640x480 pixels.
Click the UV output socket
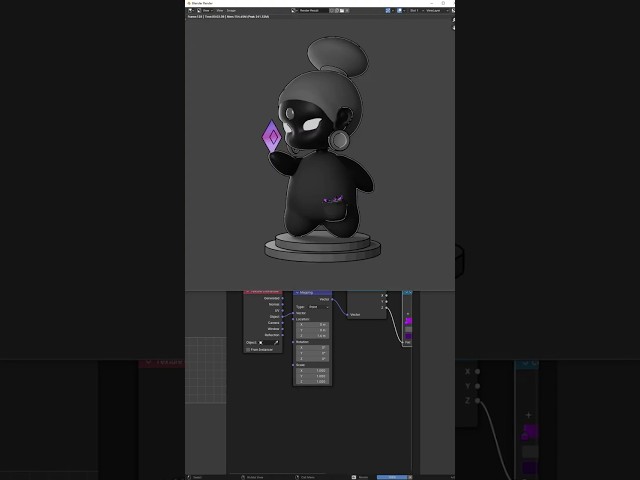[x=282, y=311]
